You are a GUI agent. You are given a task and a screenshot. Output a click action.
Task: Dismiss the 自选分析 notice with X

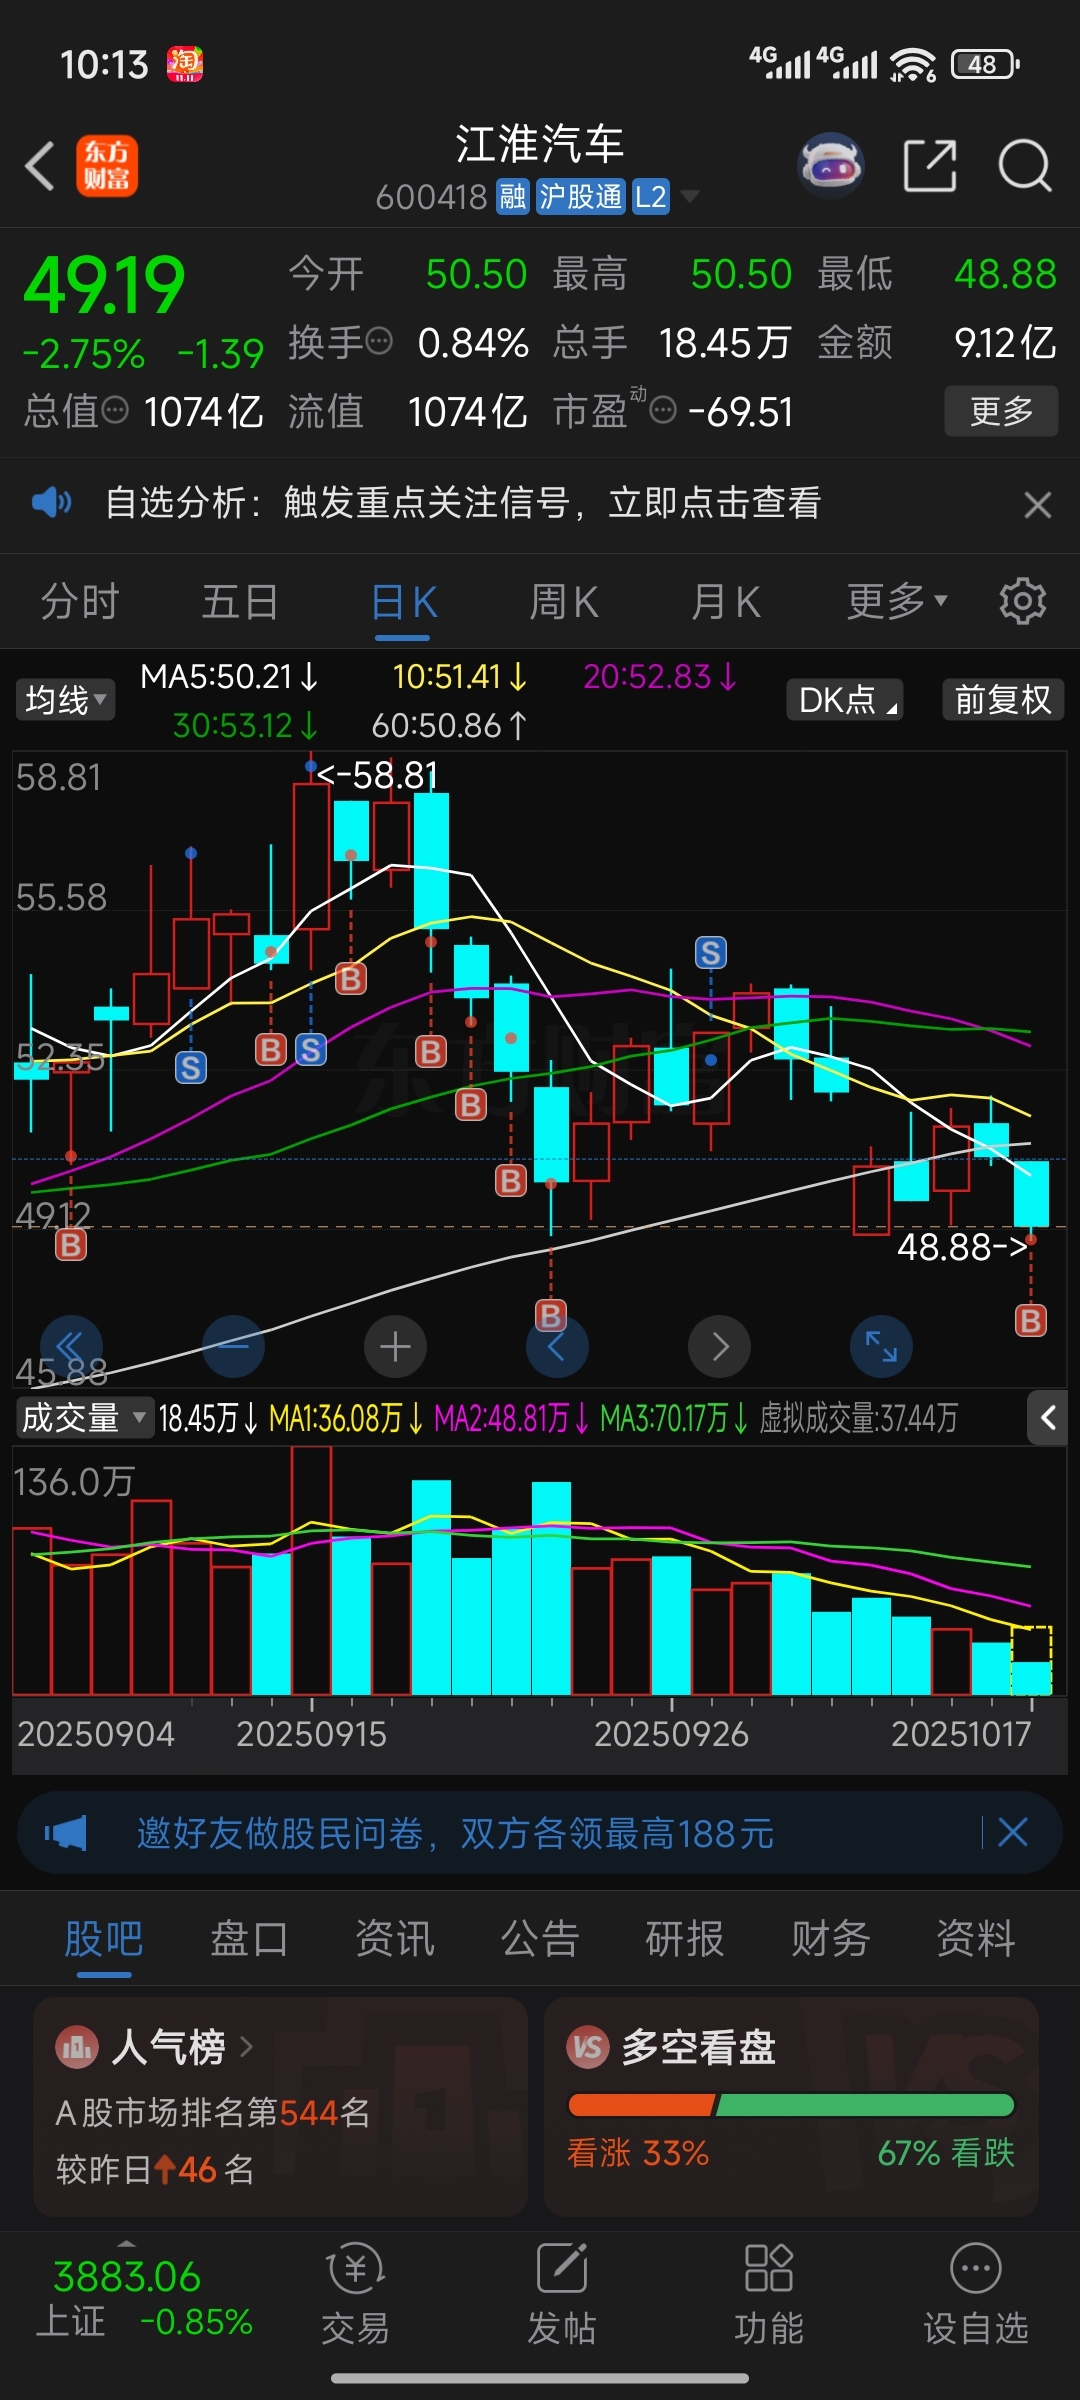pos(1038,505)
